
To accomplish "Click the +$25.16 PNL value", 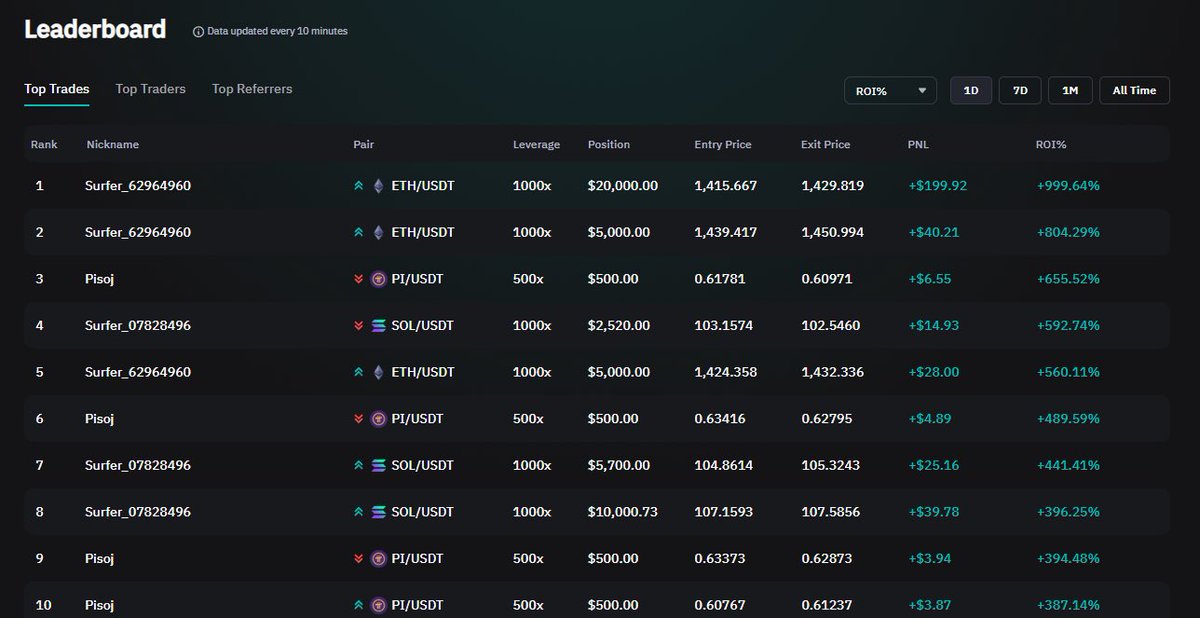I will pyautogui.click(x=934, y=465).
